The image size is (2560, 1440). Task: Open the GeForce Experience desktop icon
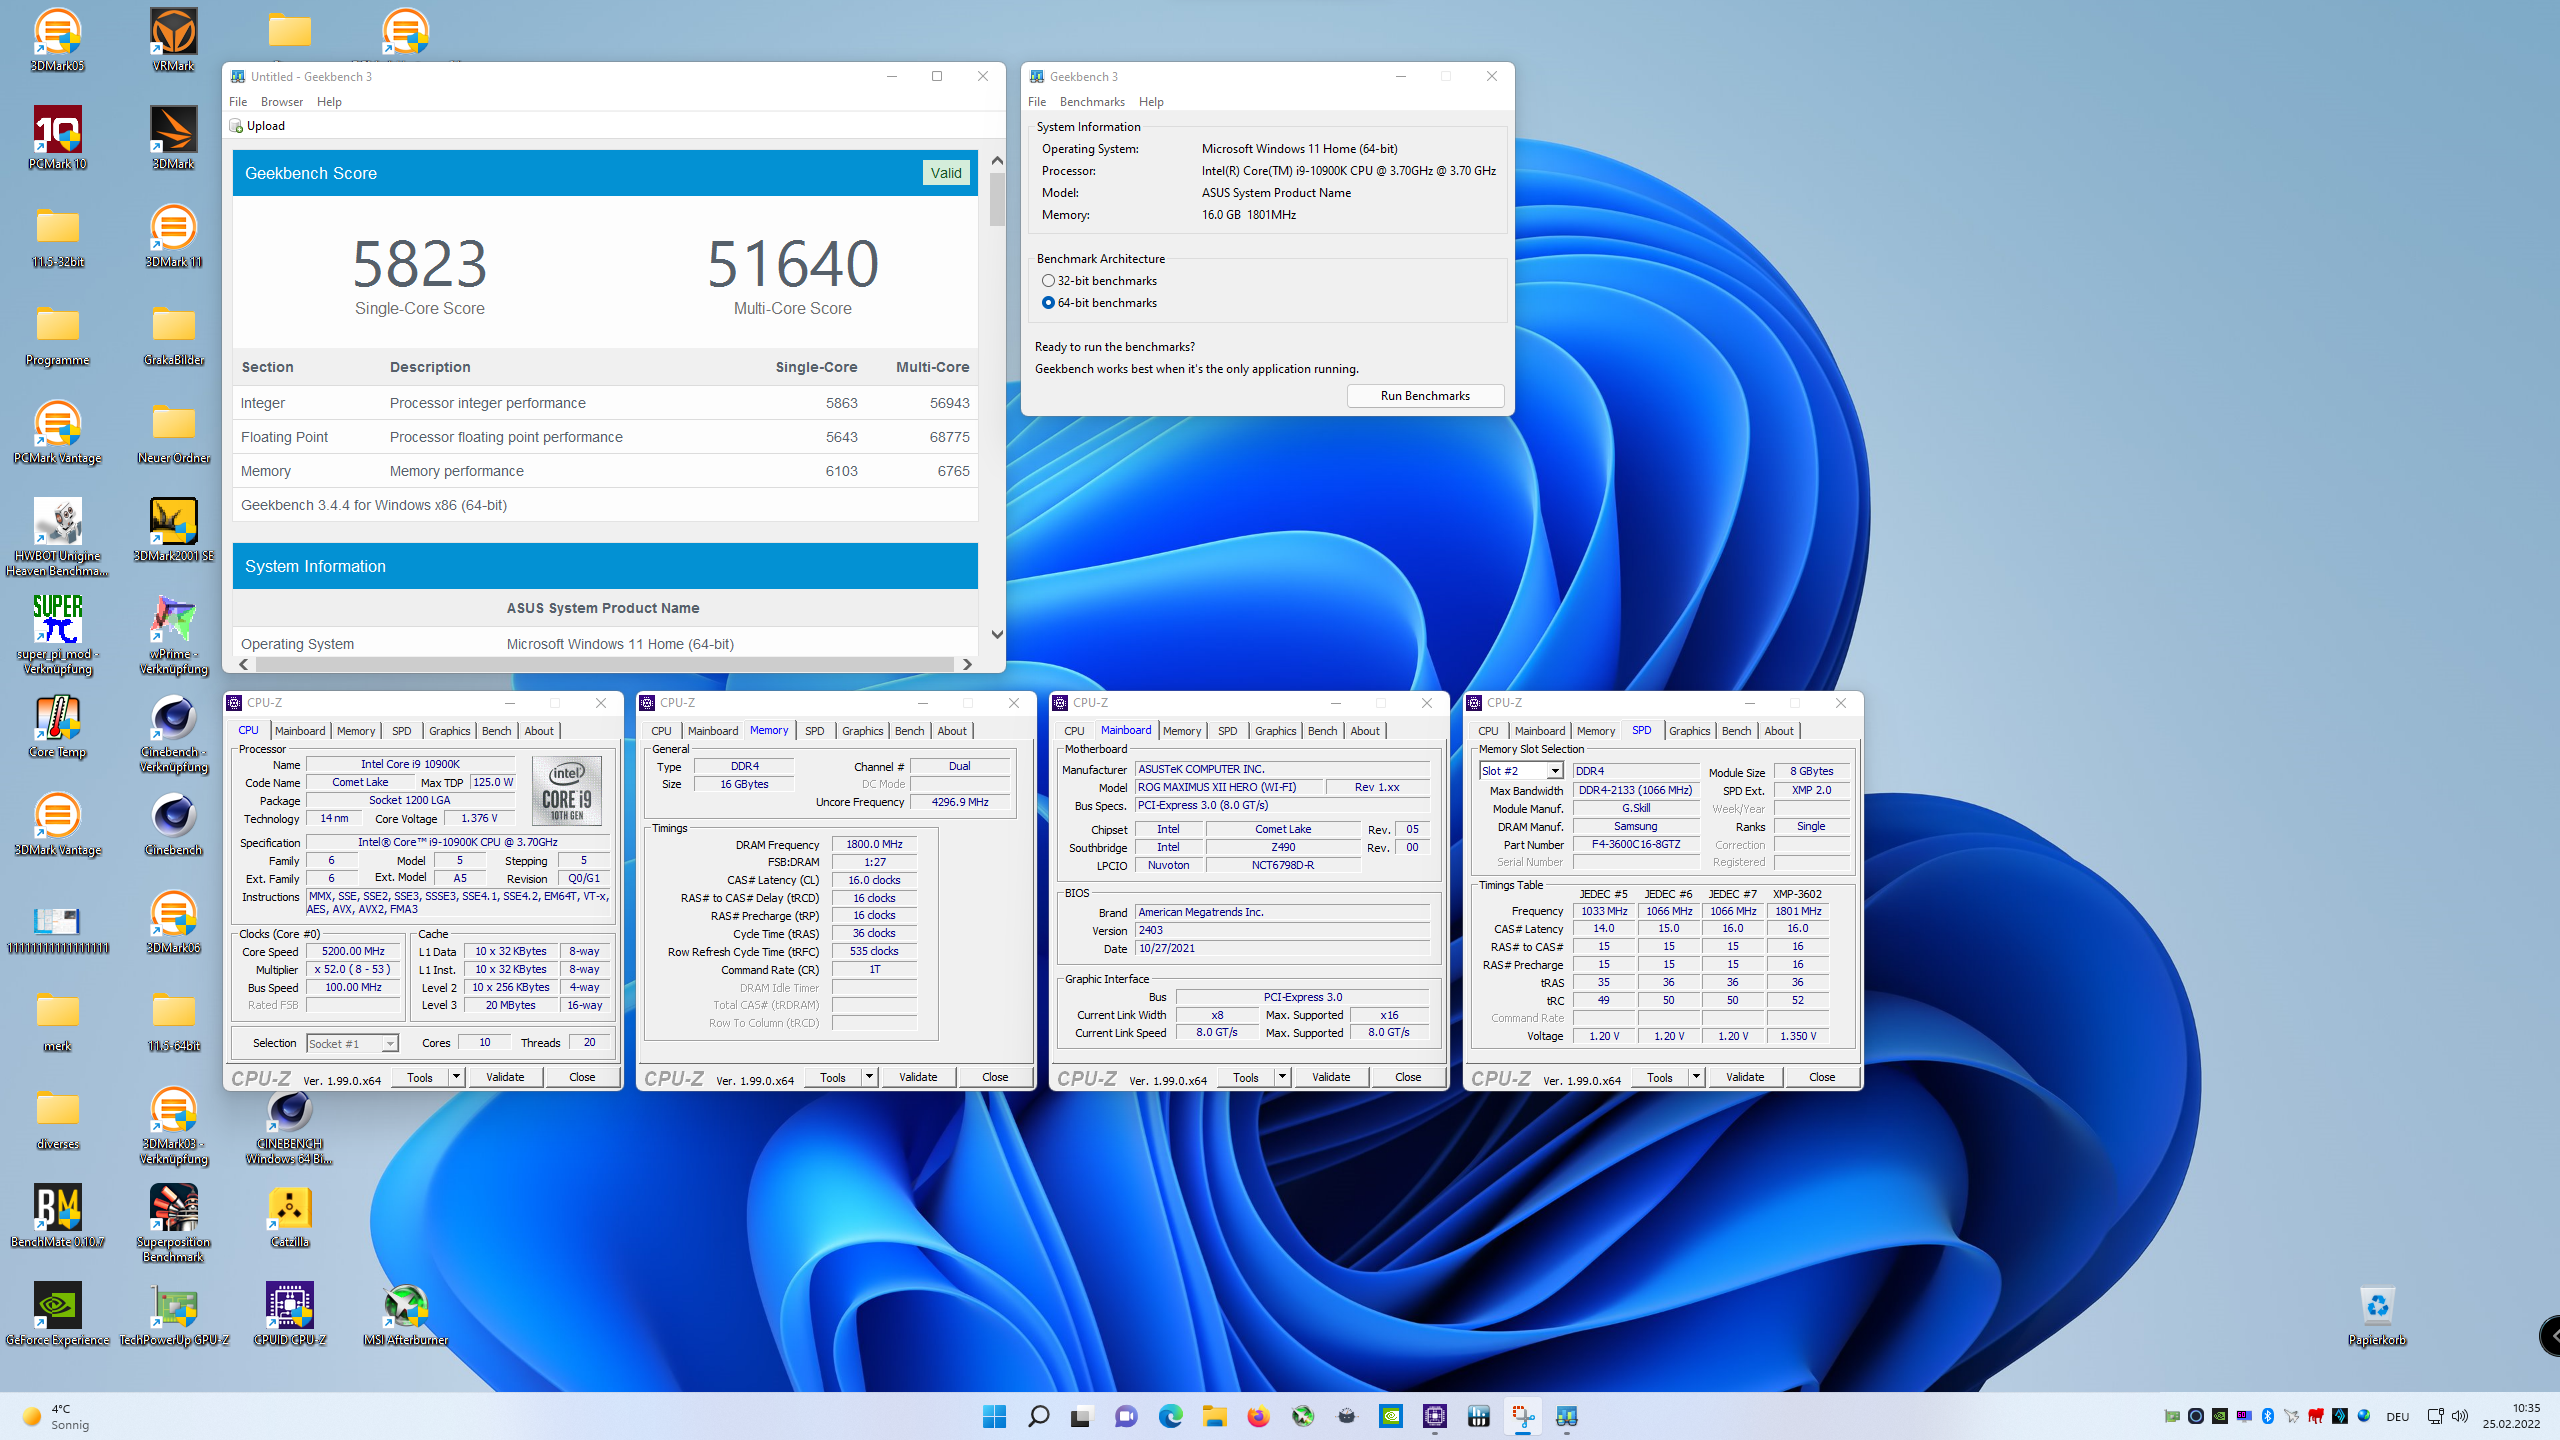pyautogui.click(x=57, y=1314)
